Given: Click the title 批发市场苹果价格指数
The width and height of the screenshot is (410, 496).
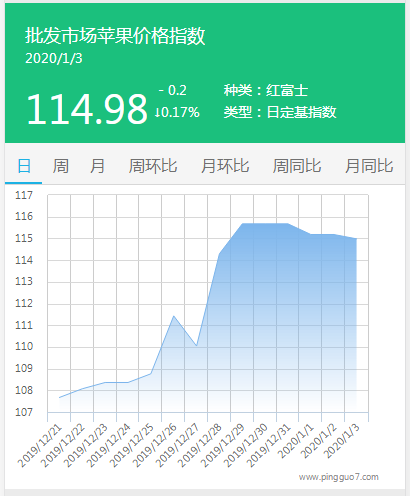Looking at the screenshot, I should click(115, 36).
